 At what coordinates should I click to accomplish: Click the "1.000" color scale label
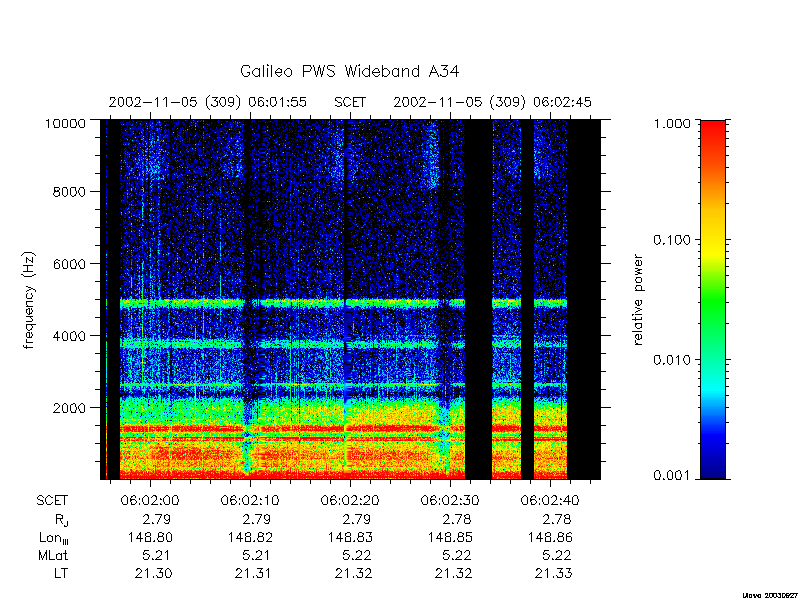coord(670,123)
